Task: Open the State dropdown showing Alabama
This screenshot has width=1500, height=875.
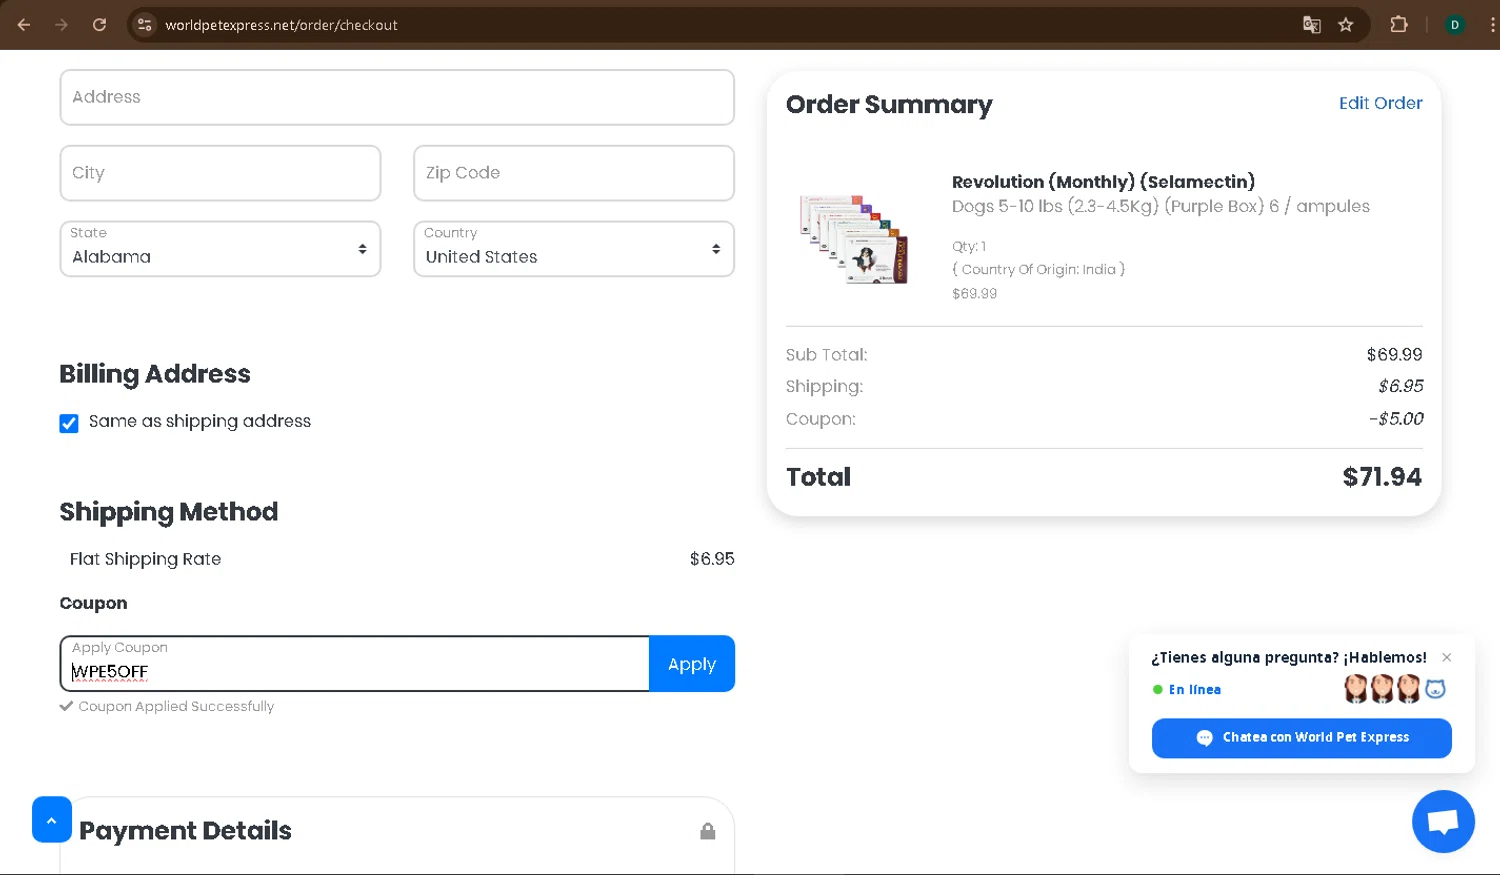Action: [x=220, y=249]
